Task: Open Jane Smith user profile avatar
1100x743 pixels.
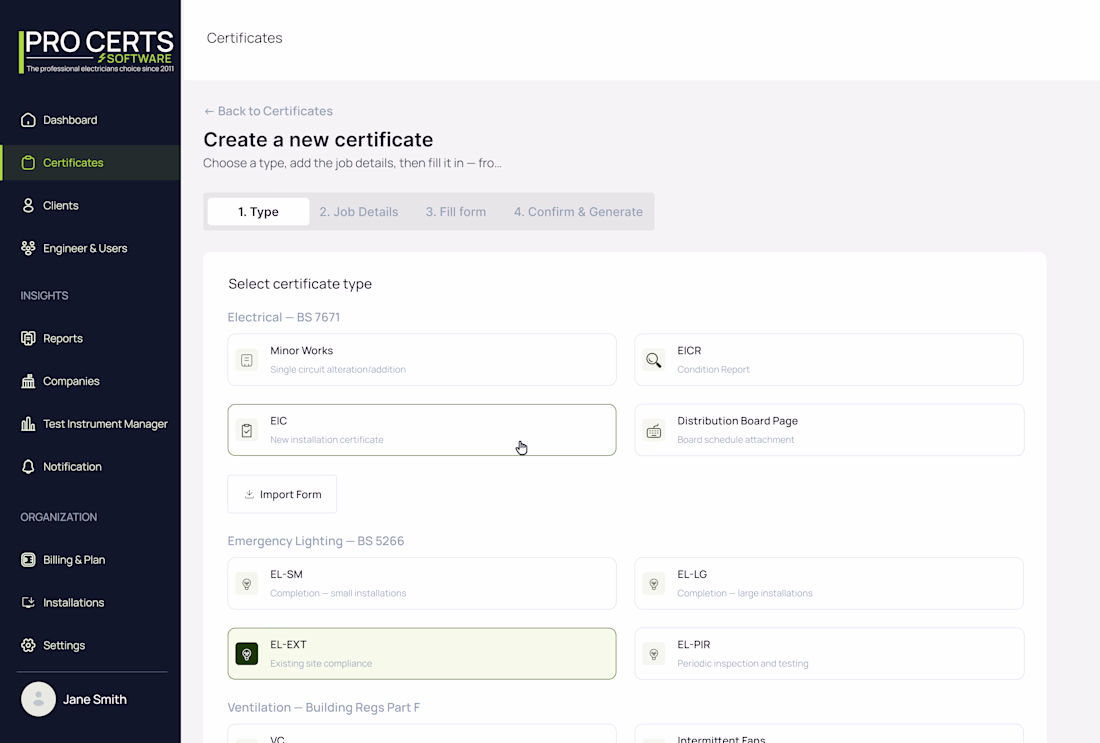Action: pos(39,700)
